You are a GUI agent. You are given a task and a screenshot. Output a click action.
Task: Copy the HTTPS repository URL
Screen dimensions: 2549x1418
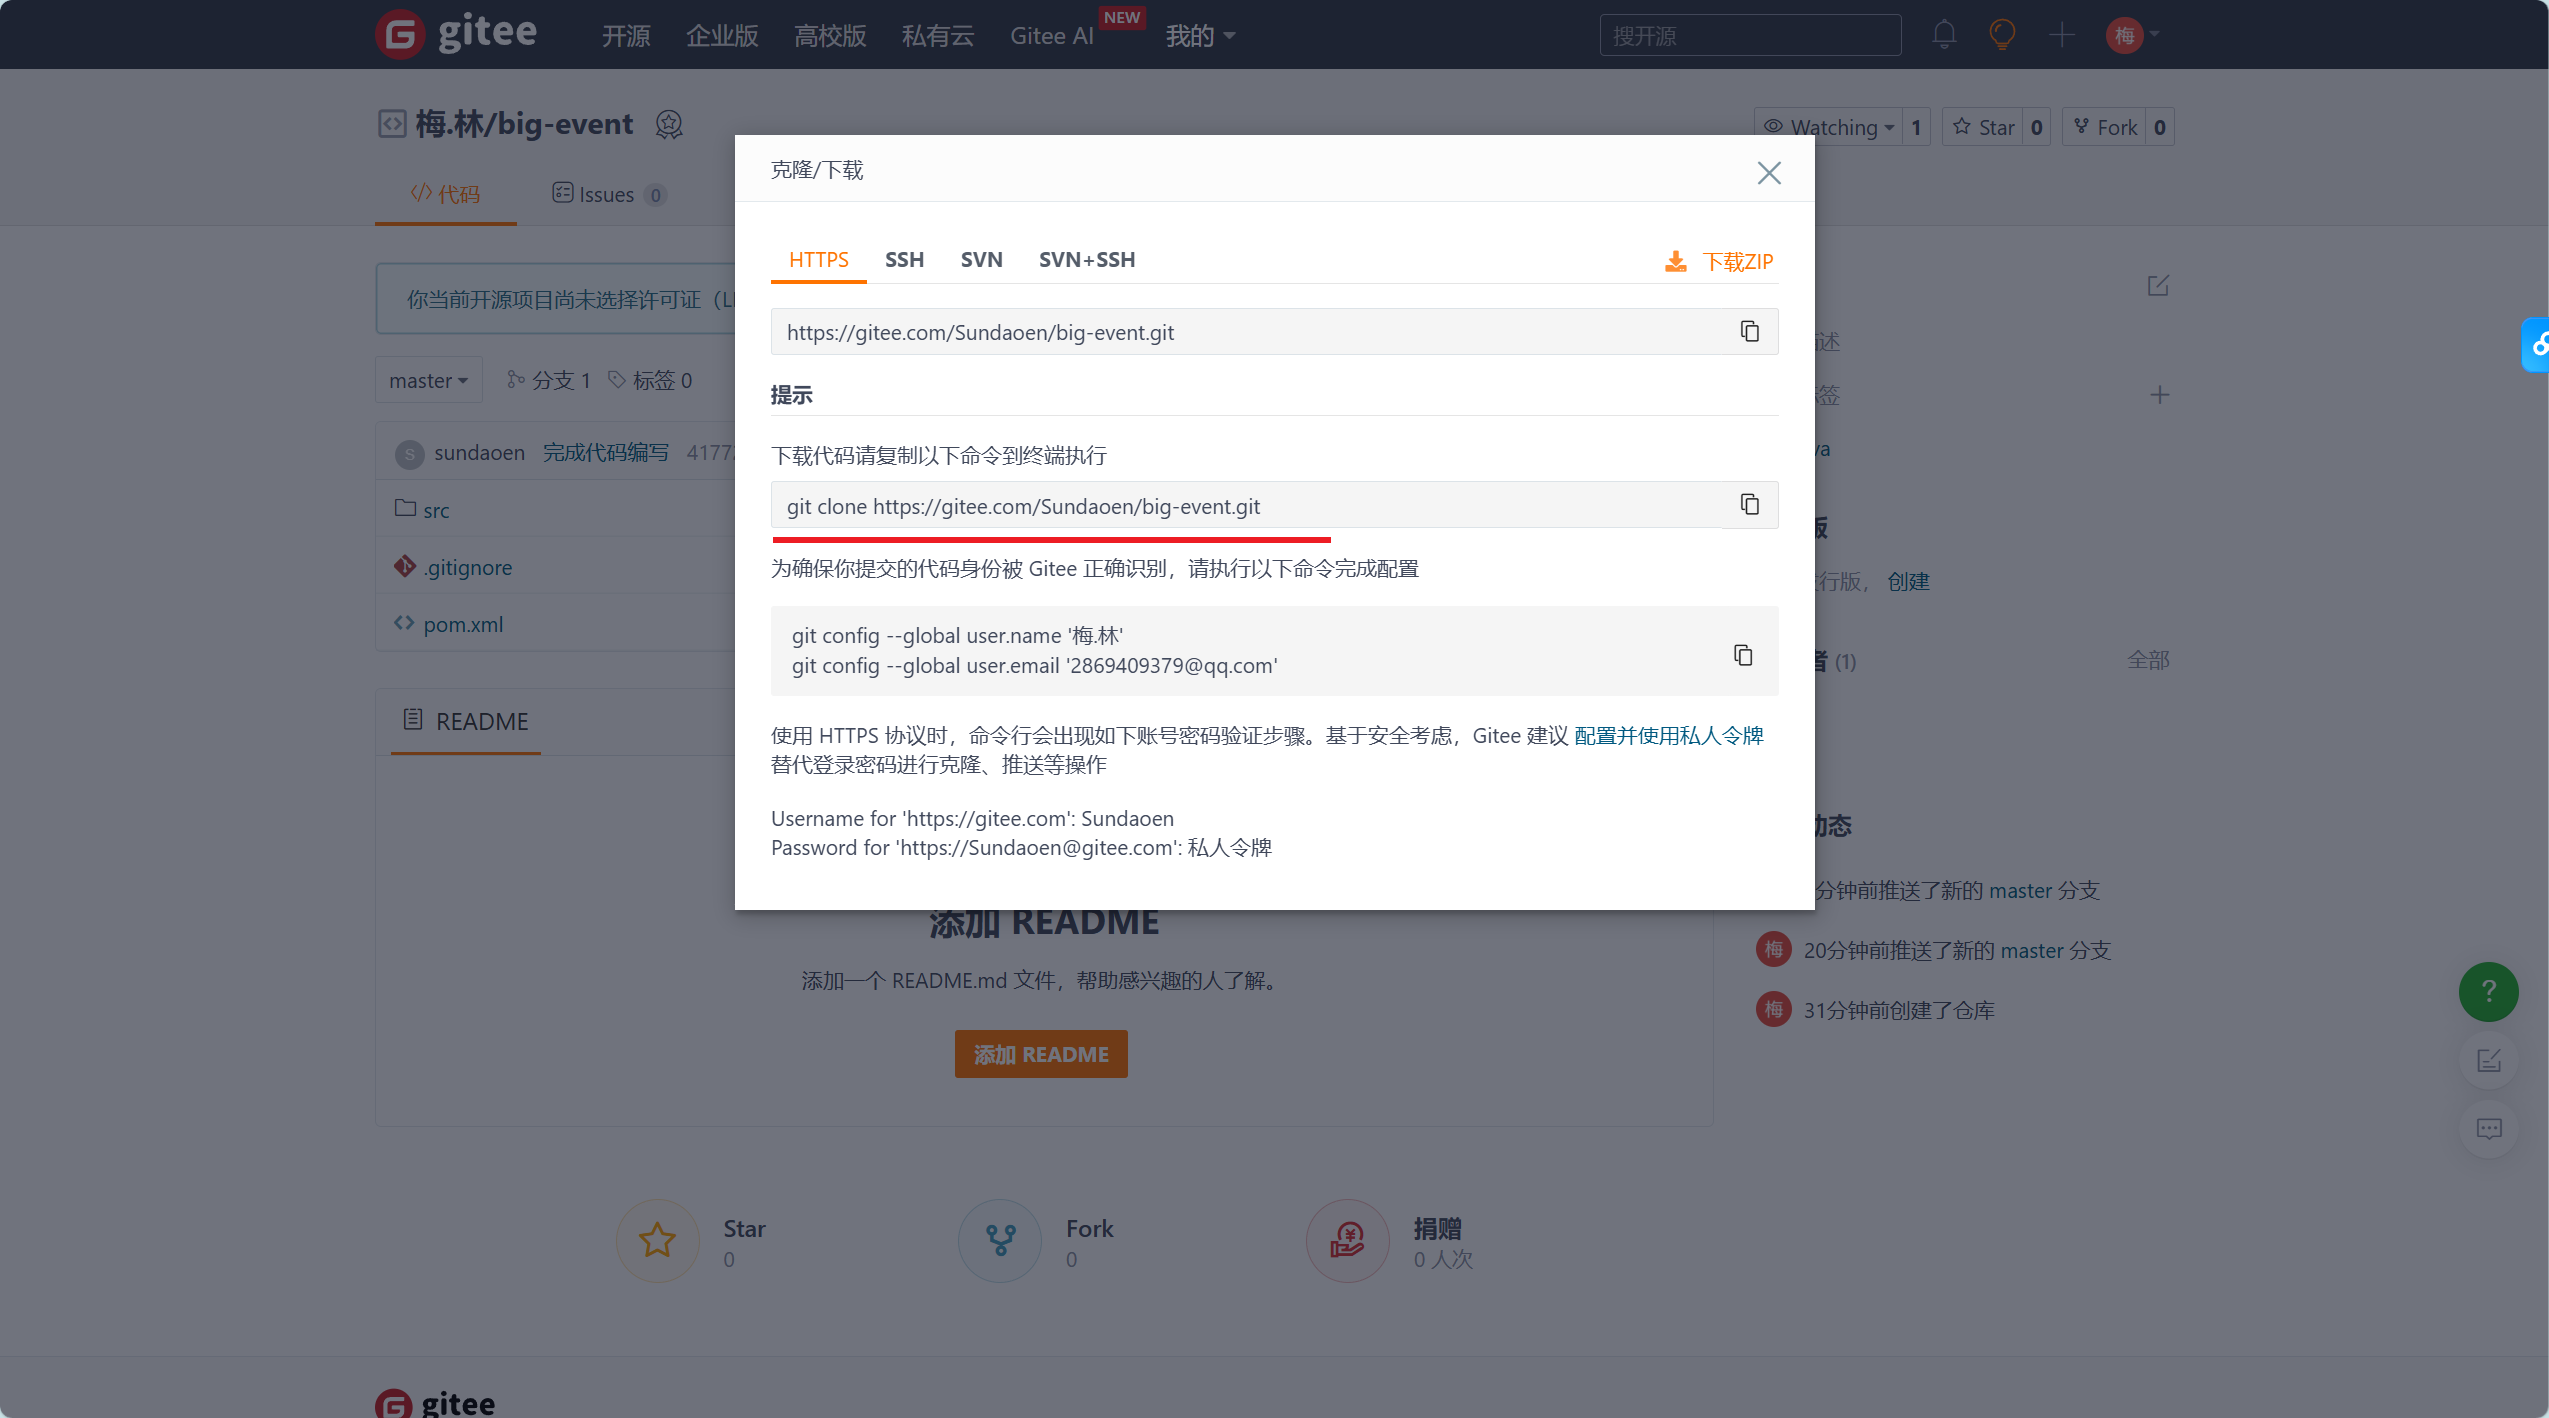(x=1749, y=331)
